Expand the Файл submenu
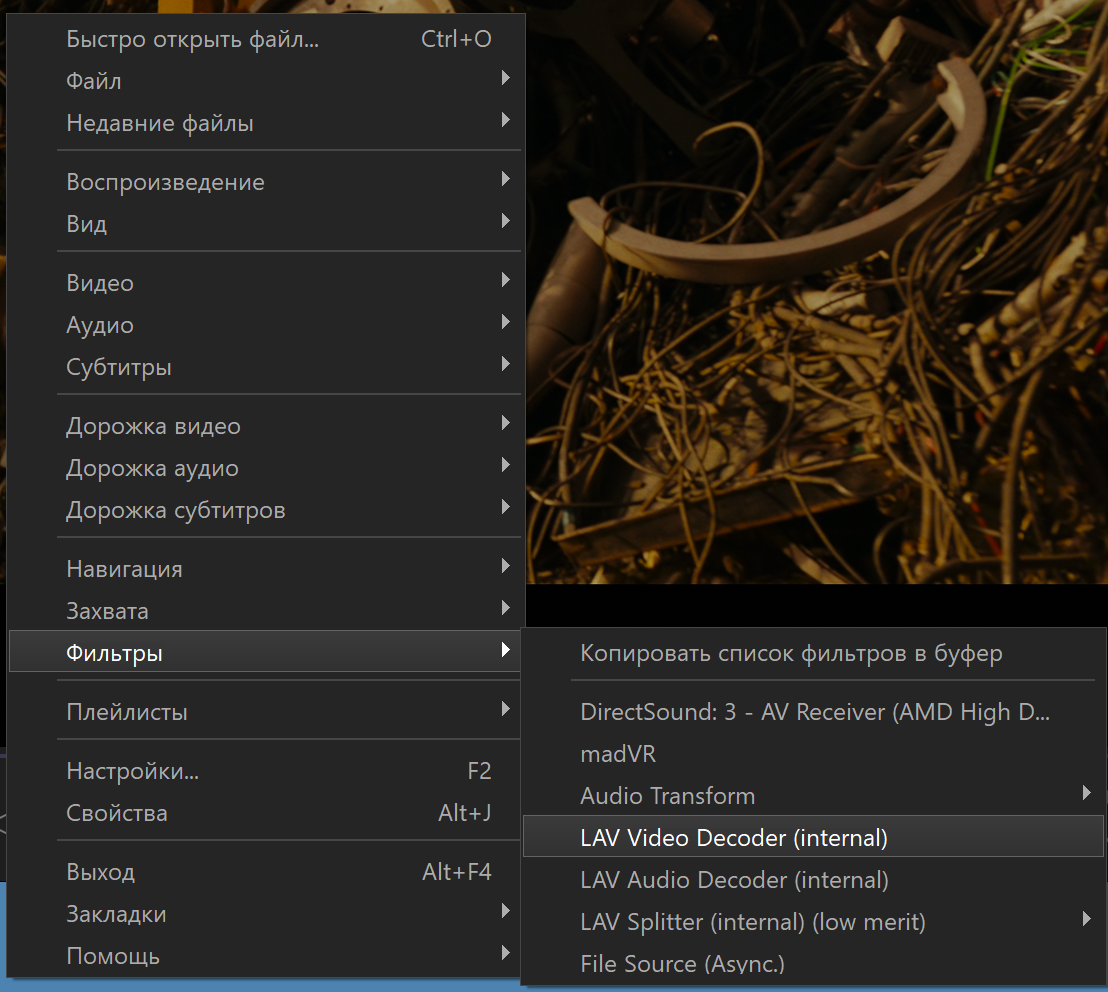The height and width of the screenshot is (992, 1108). tap(94, 81)
